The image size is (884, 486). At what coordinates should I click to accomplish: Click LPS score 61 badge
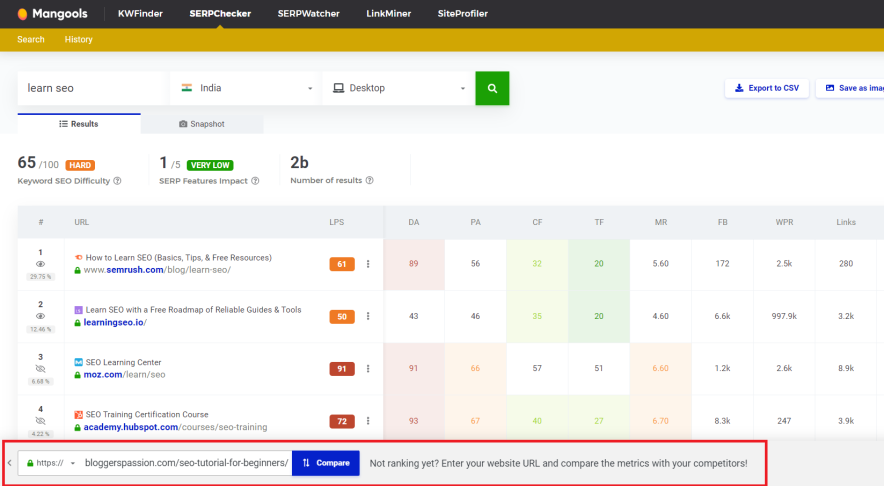pos(342,264)
